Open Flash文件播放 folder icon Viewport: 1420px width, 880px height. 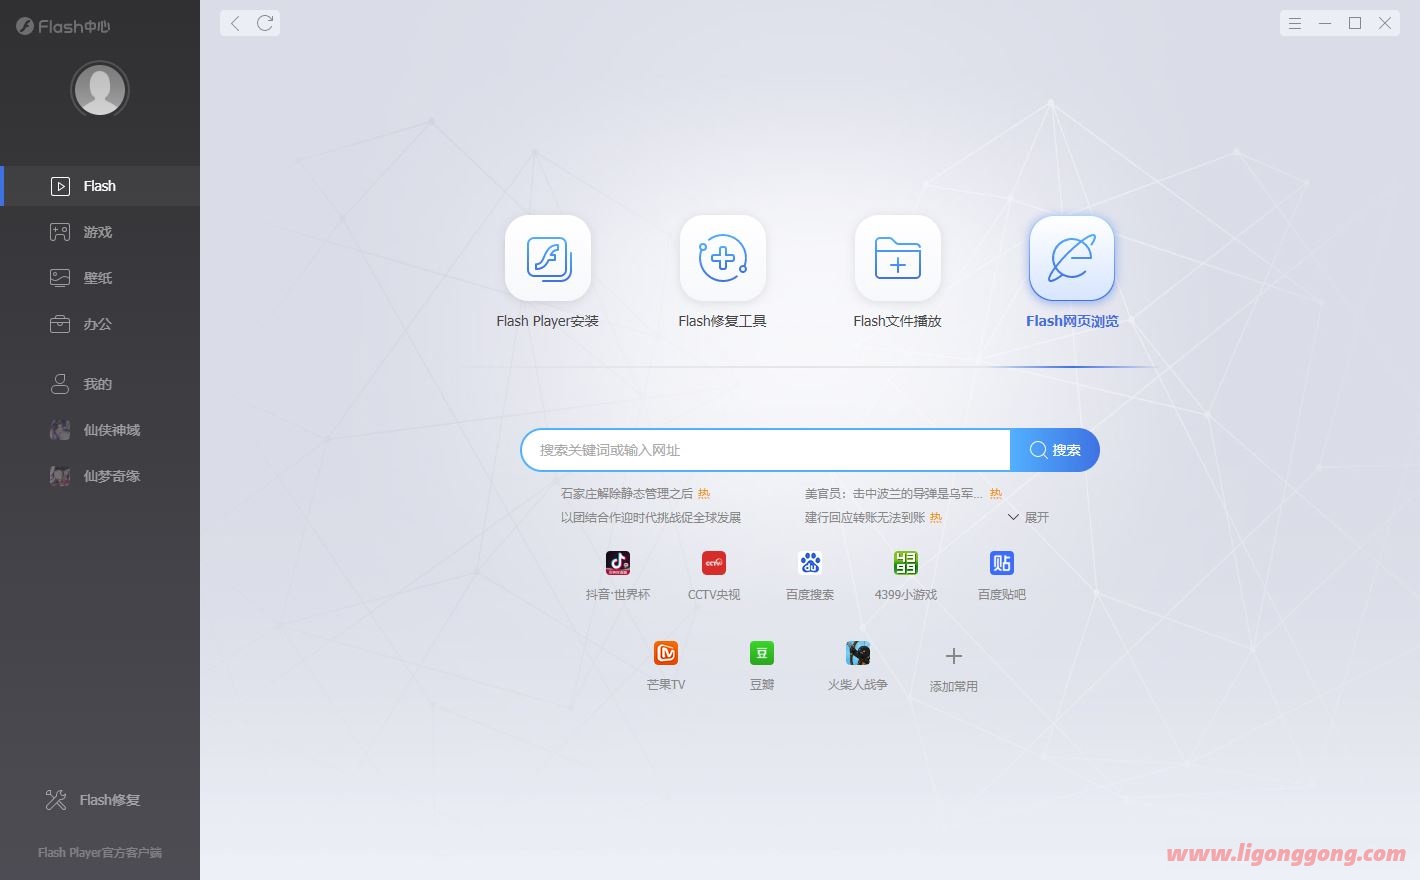point(898,258)
